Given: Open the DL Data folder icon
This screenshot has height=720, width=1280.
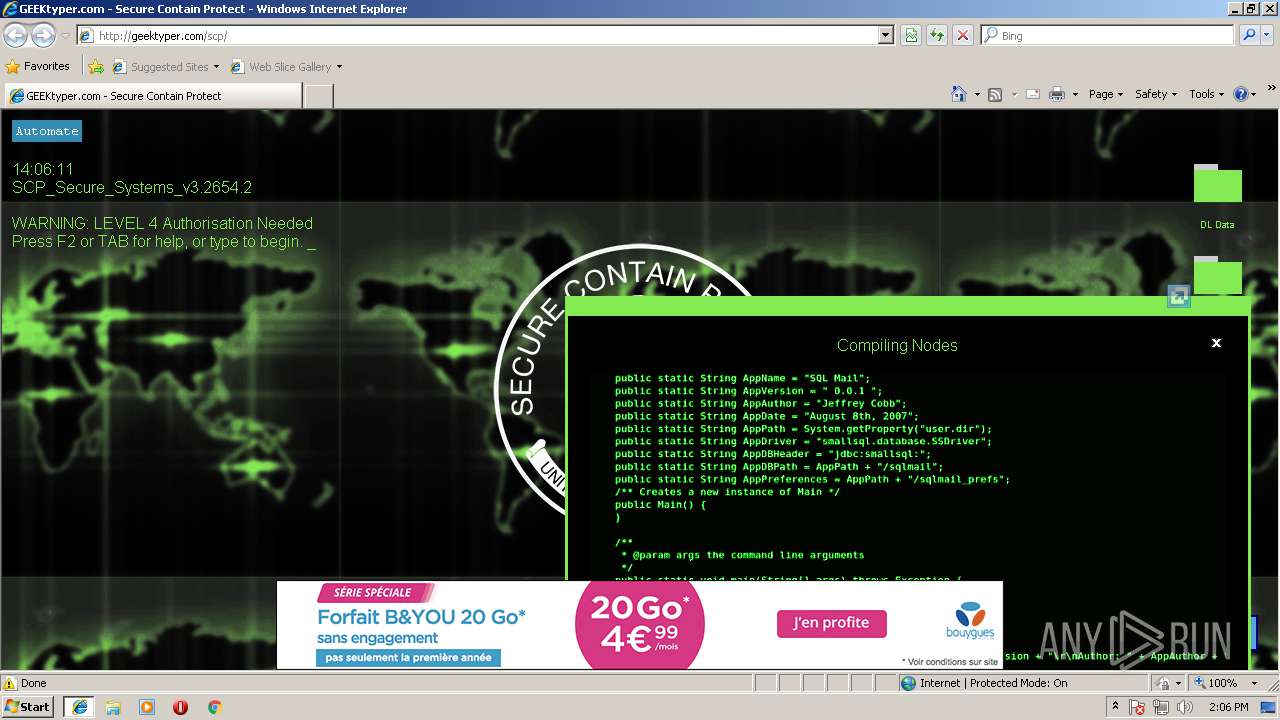Looking at the screenshot, I should [x=1217, y=184].
